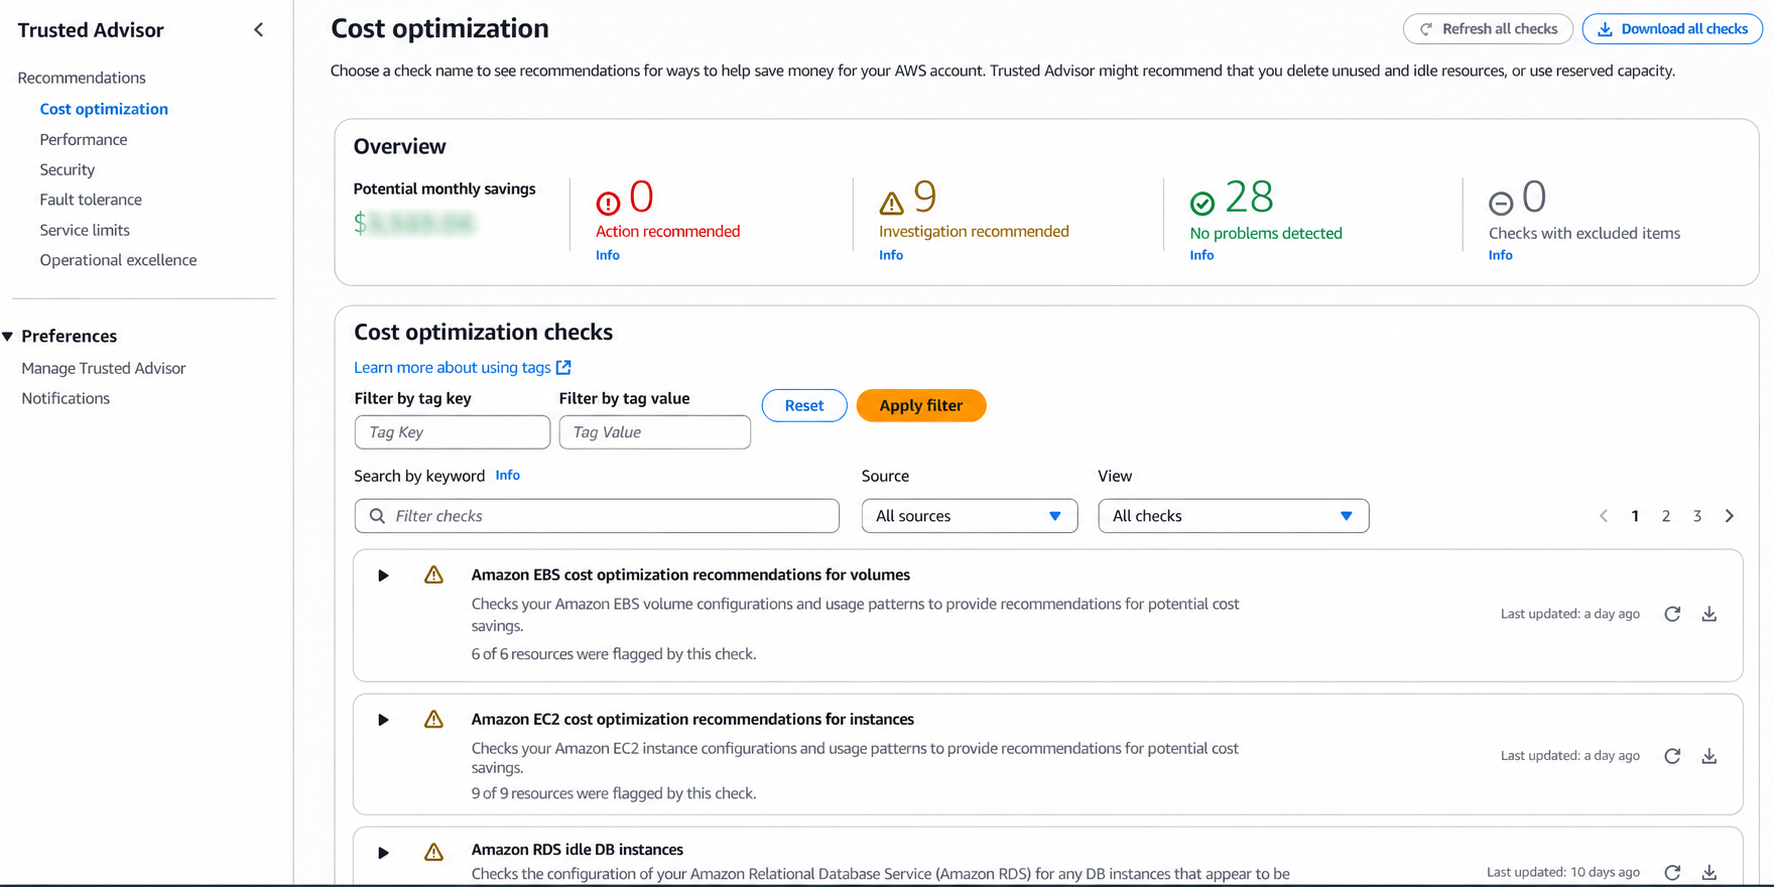
Task: Click '9 of 9 resources were flagged' text
Action: (x=614, y=793)
